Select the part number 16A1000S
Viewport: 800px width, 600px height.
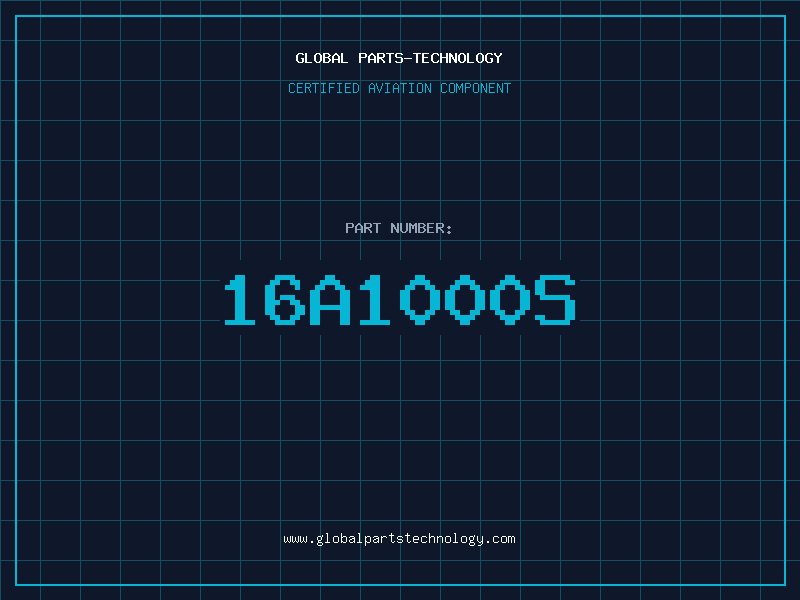coord(401,299)
